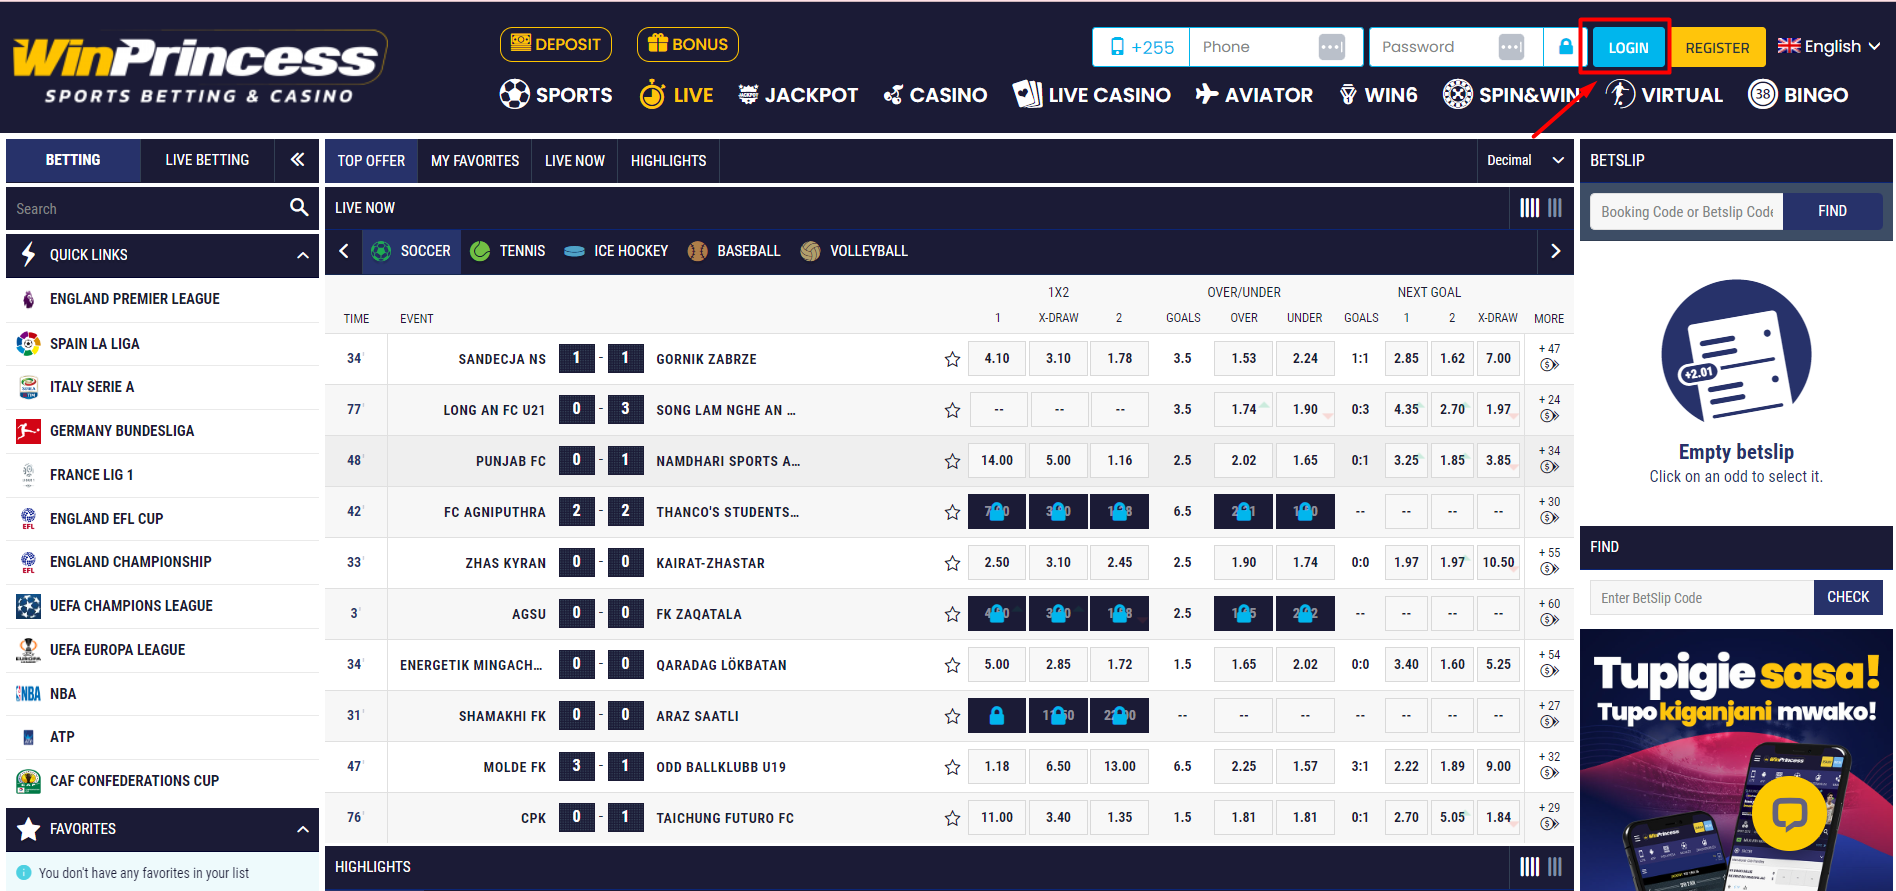
Task: Focus the Enter BetSlip Code field
Action: click(1702, 597)
